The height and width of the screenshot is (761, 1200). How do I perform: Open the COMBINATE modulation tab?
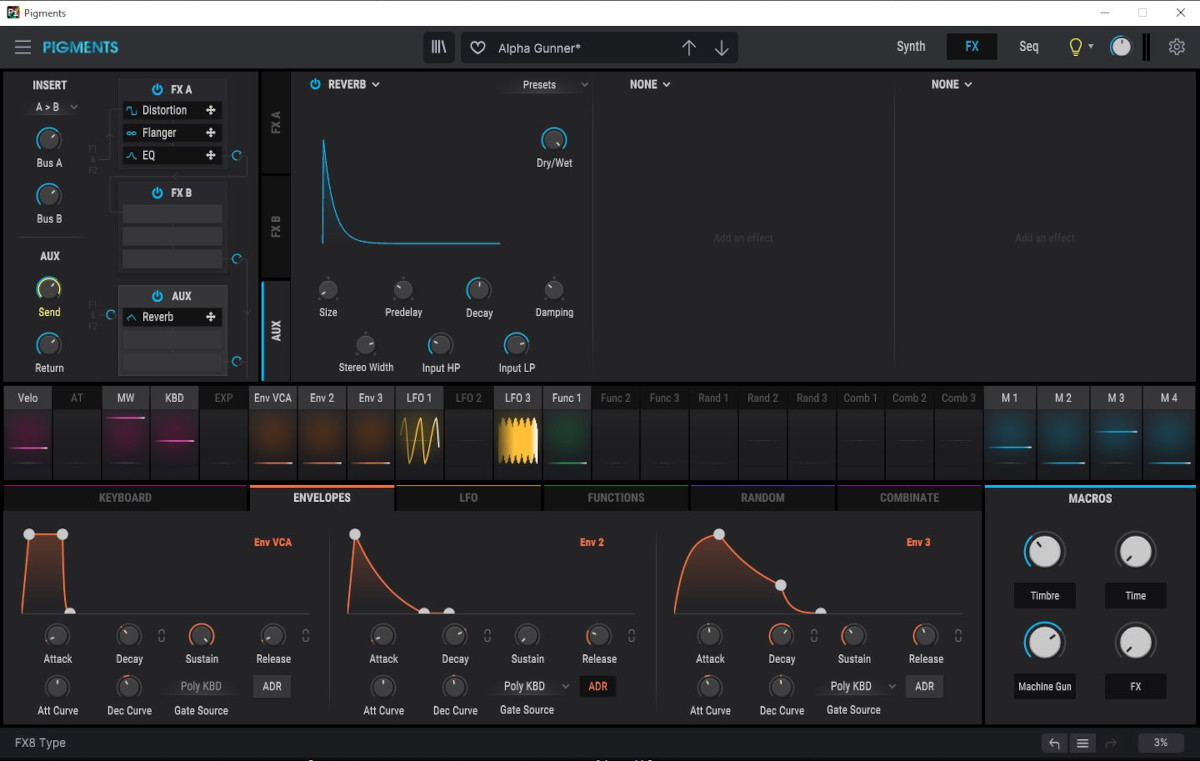coord(909,498)
